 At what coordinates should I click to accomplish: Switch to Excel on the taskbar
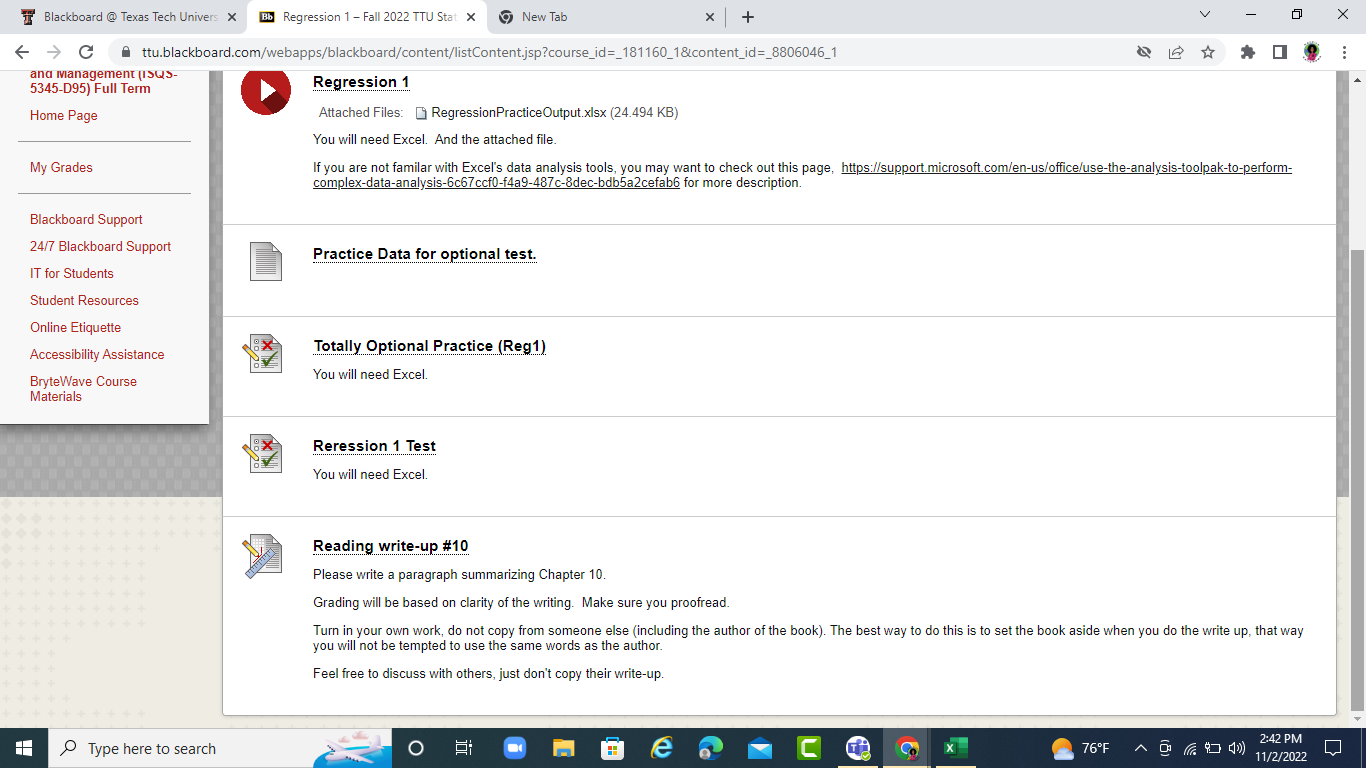(956, 748)
